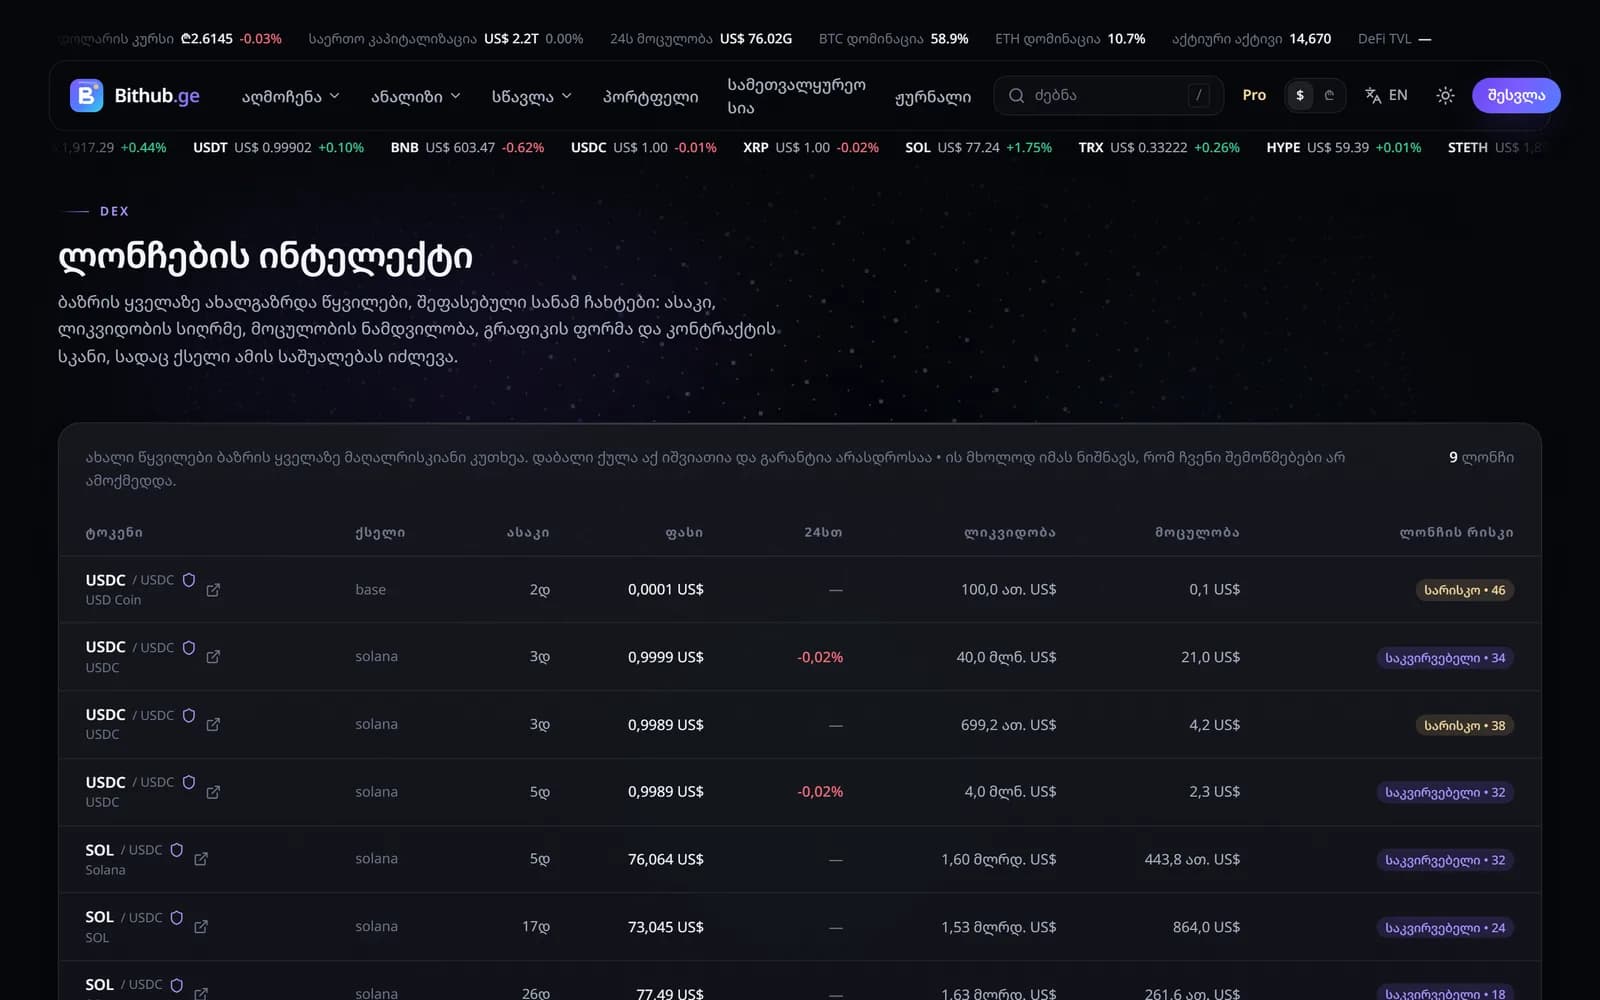1600x1000 pixels.
Task: Click the shield icon for USD Coin row
Action: pyautogui.click(x=189, y=580)
